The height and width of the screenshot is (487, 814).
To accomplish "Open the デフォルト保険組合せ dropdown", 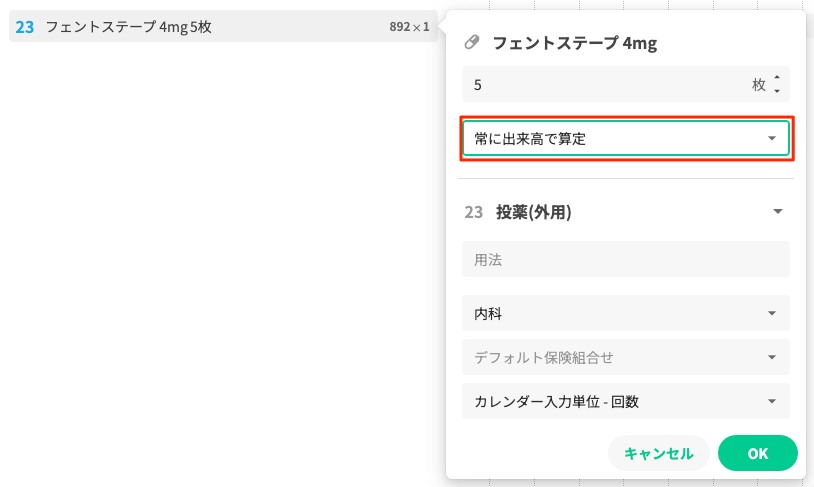I will 626,357.
